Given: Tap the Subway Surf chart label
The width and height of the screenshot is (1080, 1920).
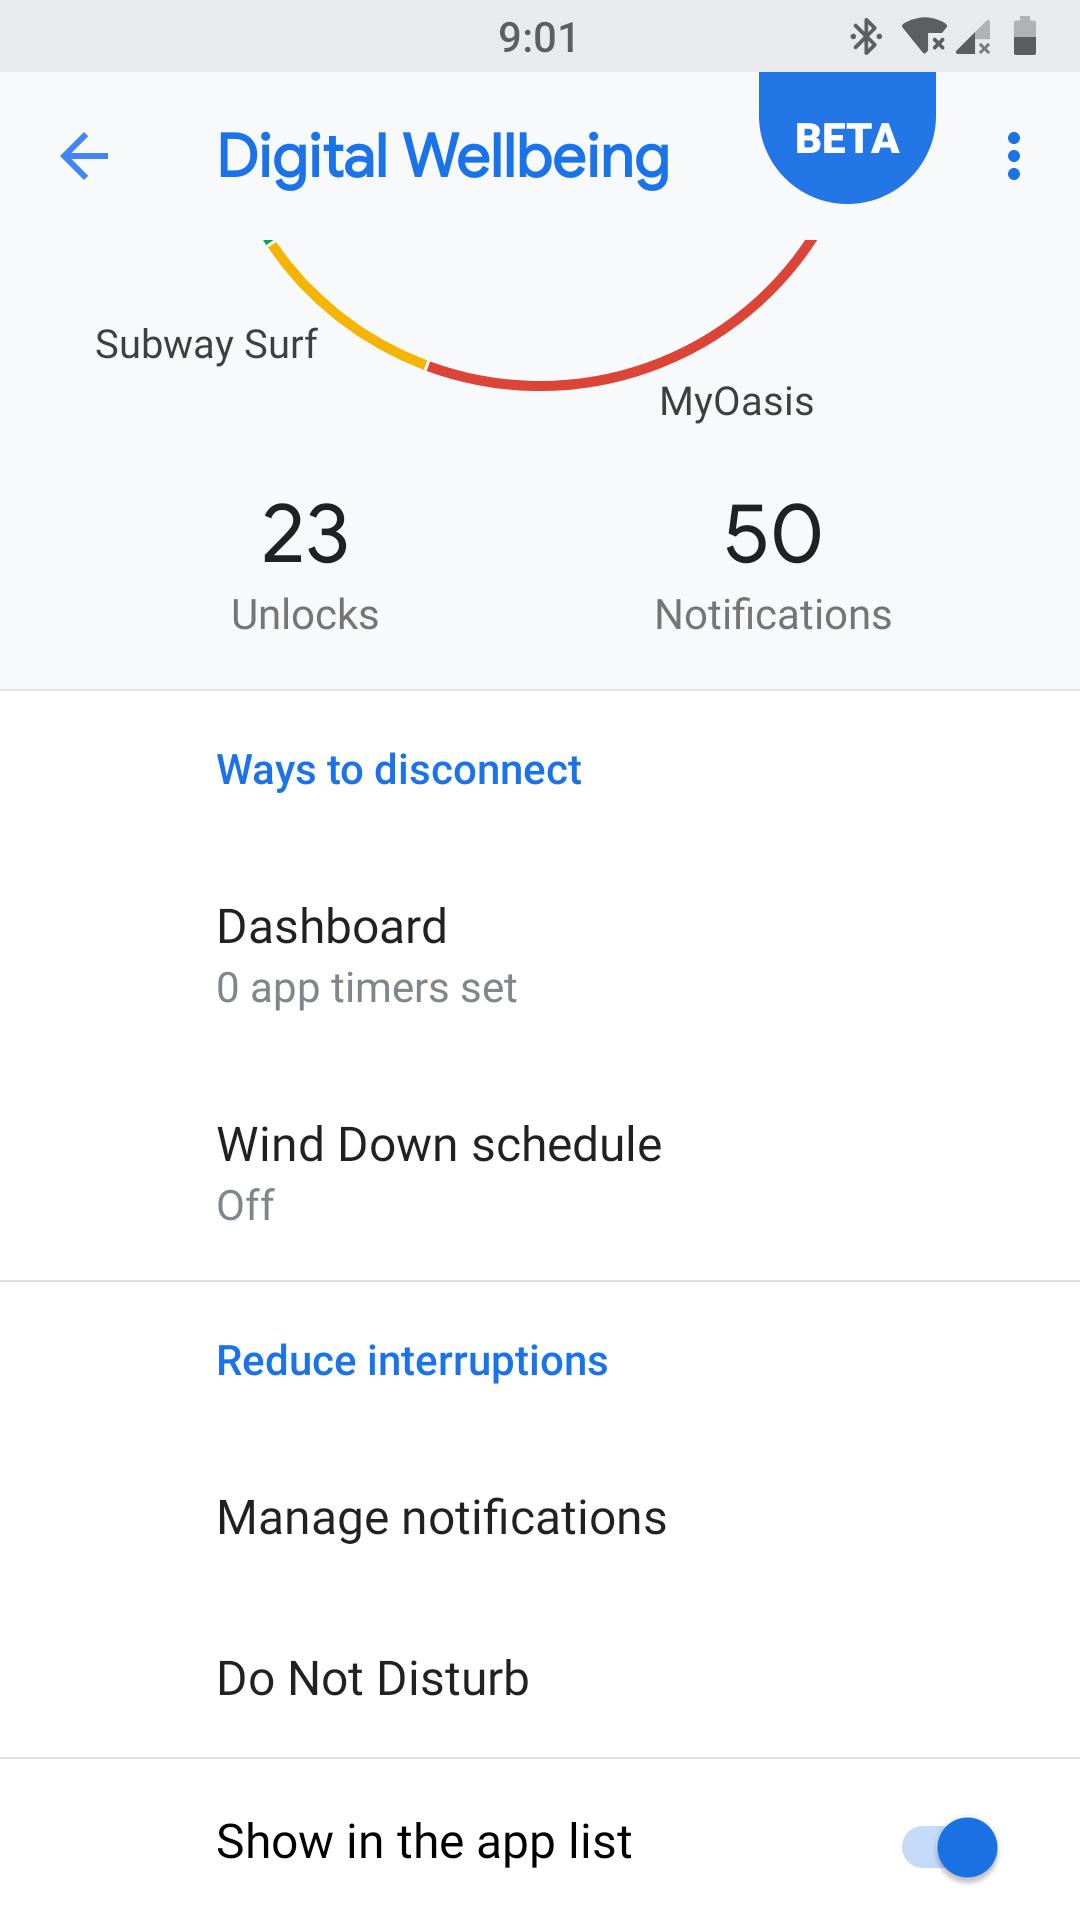Looking at the screenshot, I should pos(206,344).
